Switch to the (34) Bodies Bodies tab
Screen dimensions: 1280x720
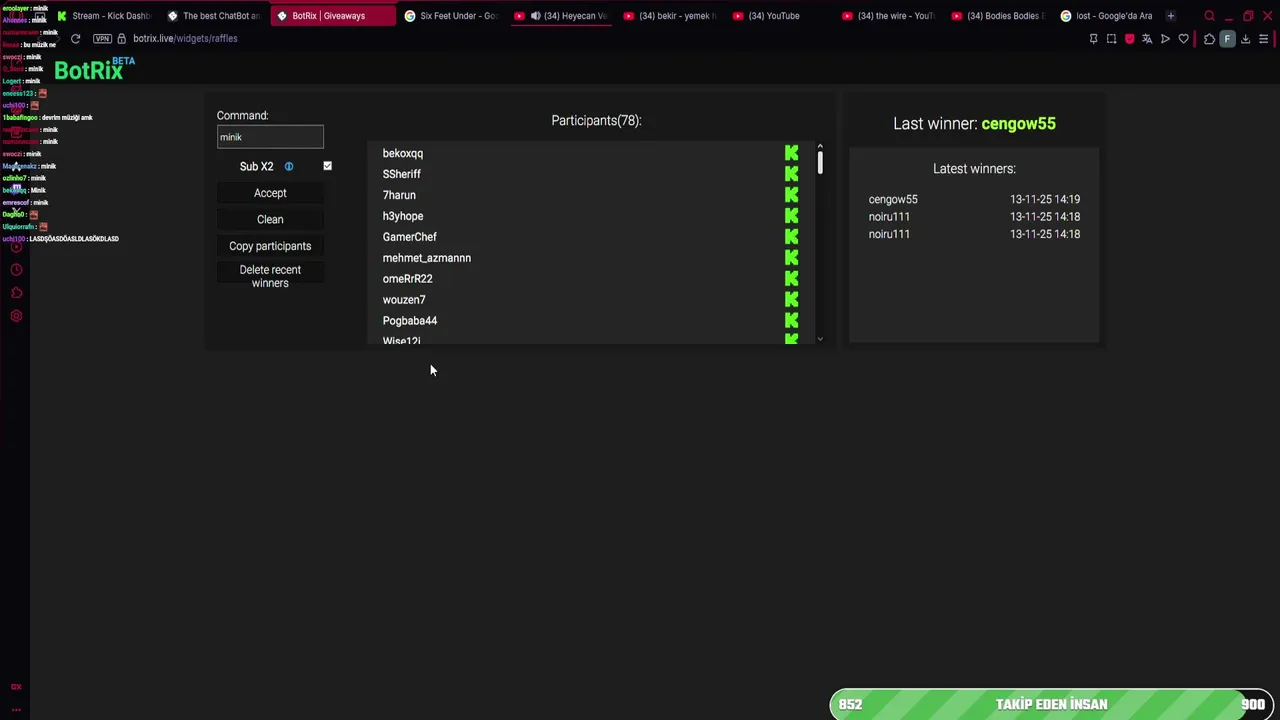pyautogui.click(x=997, y=16)
